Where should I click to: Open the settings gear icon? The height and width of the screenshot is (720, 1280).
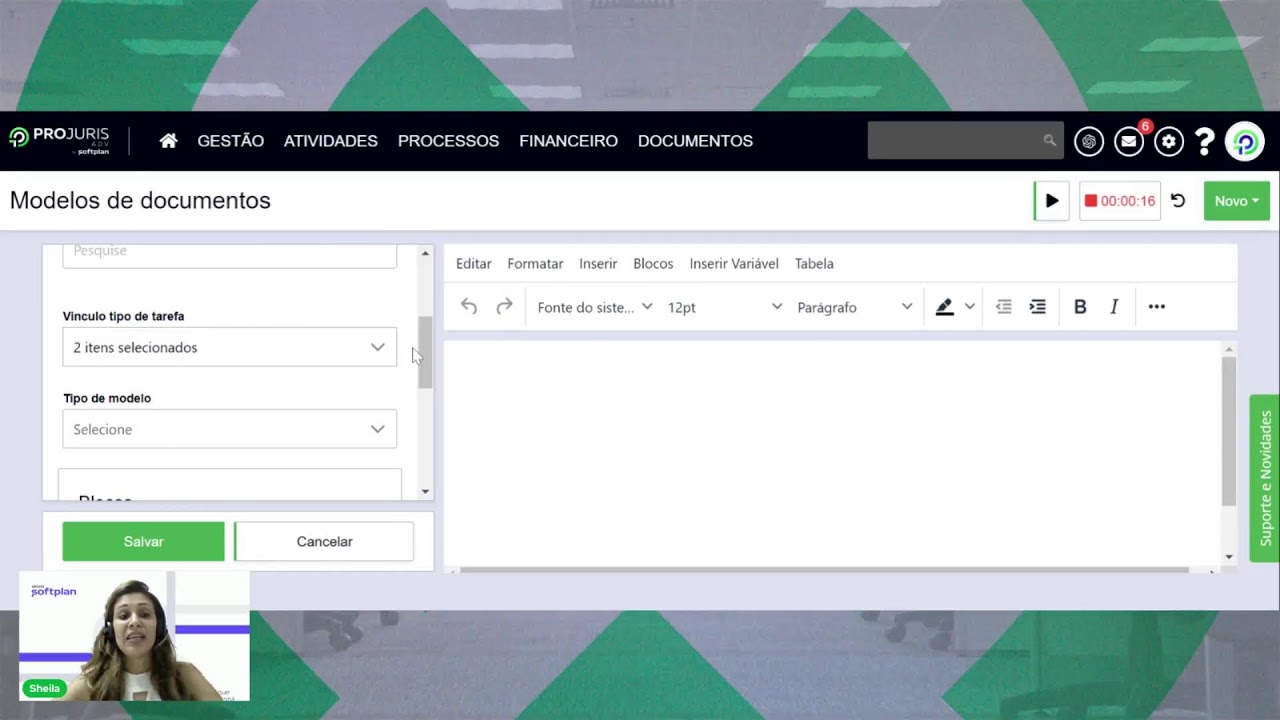pyautogui.click(x=1169, y=141)
